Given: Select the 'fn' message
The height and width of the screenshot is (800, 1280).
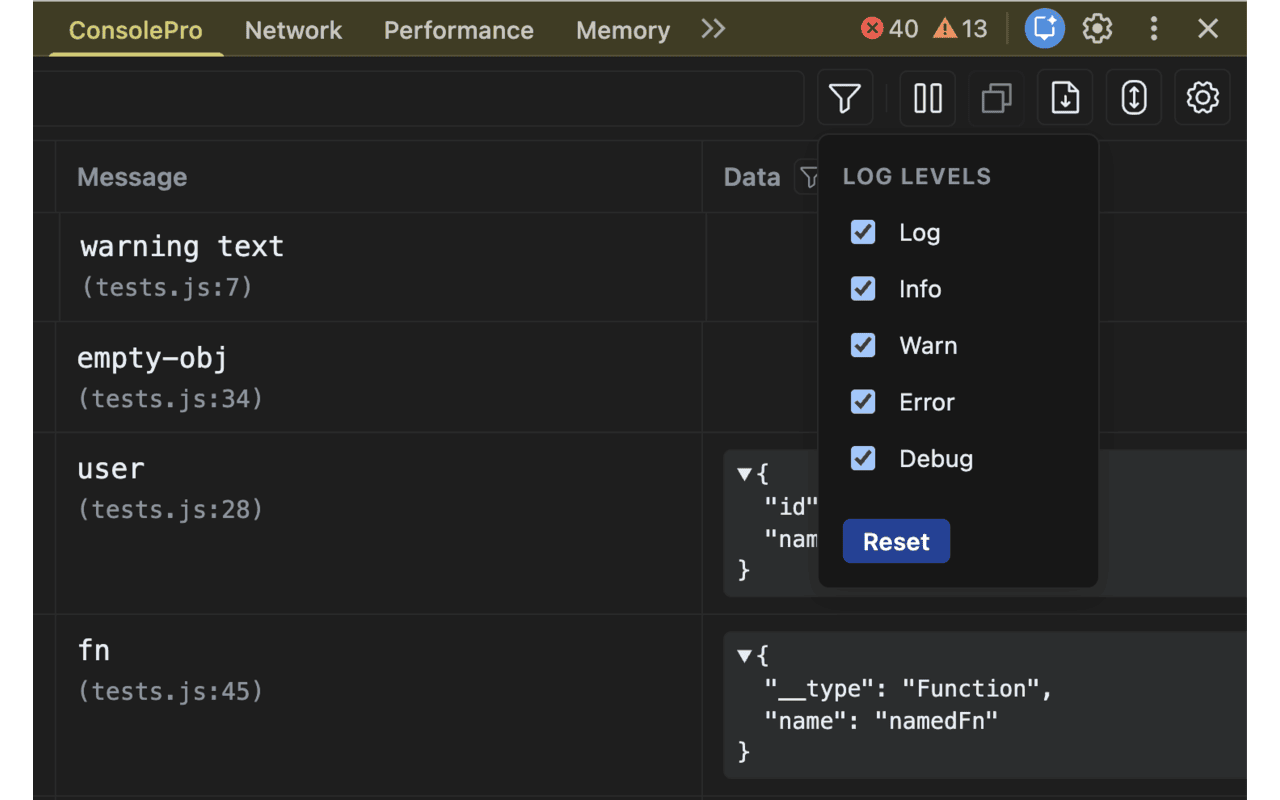Looking at the screenshot, I should point(94,651).
